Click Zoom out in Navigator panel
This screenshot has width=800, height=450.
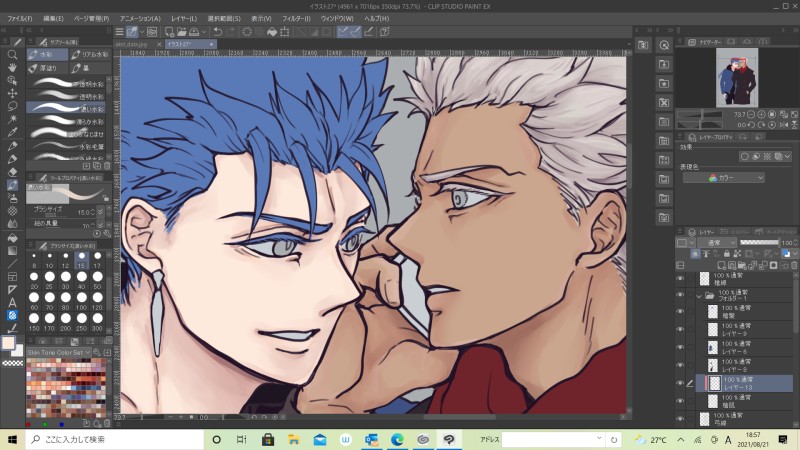pyautogui.click(x=752, y=114)
